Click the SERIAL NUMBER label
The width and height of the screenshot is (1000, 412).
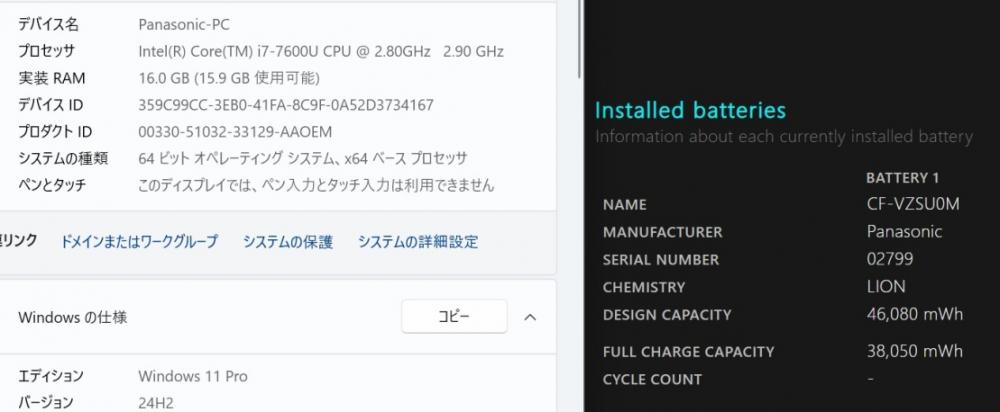(661, 260)
